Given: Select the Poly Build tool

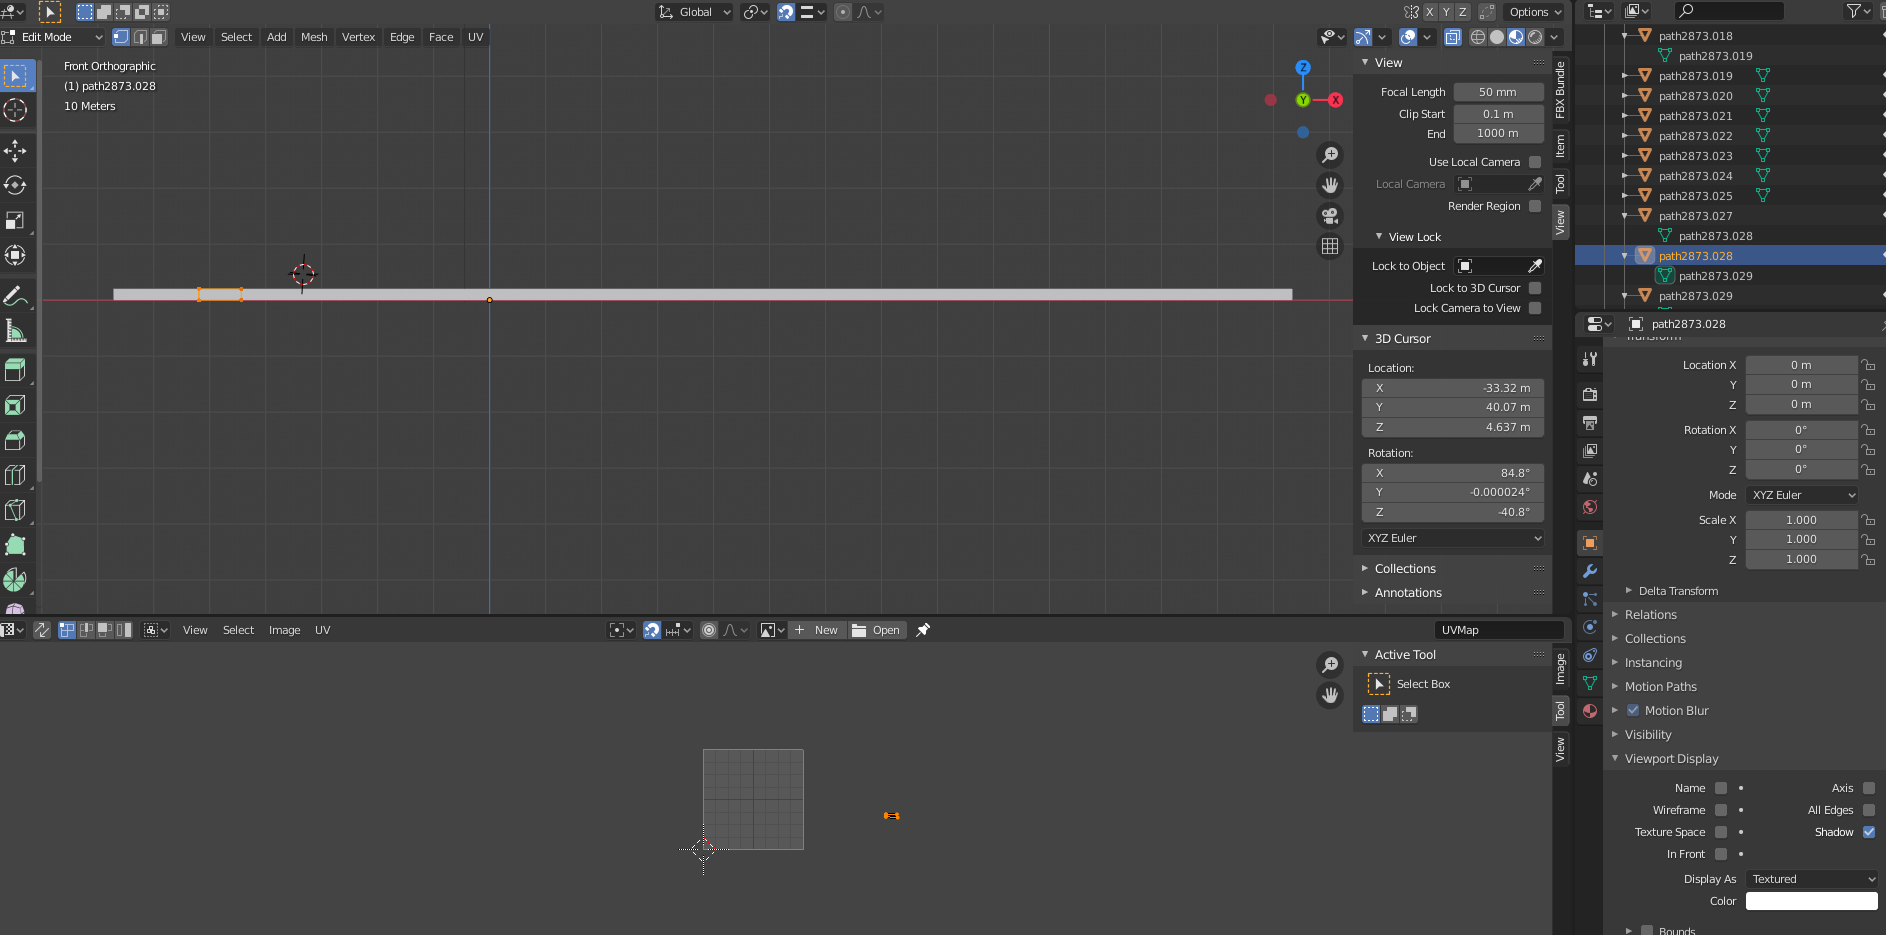Looking at the screenshot, I should point(15,546).
